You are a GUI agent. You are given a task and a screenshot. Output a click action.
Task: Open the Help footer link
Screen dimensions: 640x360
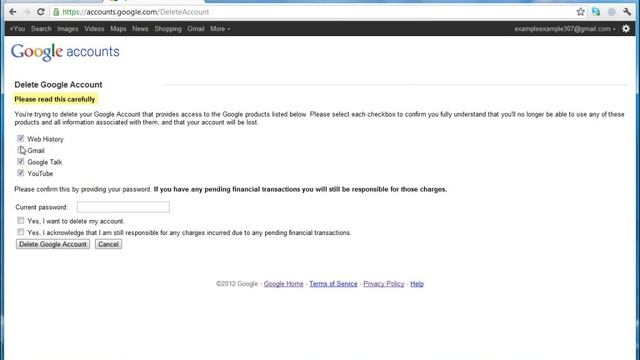417,284
